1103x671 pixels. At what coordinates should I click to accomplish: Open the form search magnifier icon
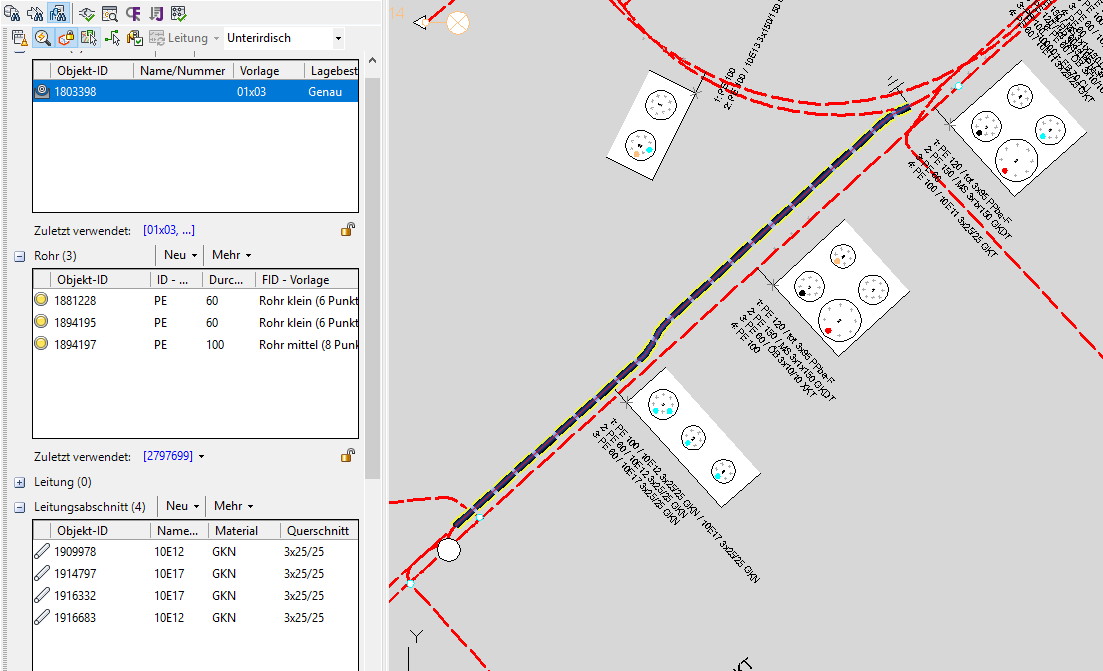point(110,13)
